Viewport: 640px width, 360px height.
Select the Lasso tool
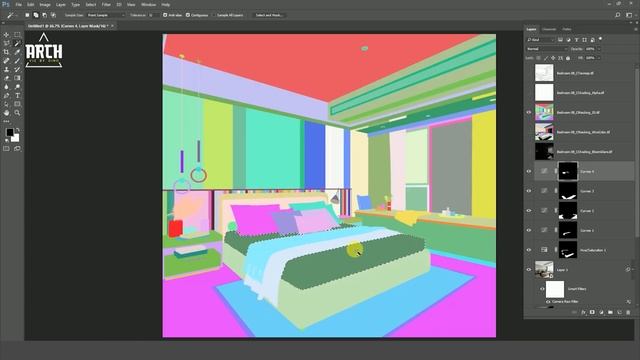tap(6, 43)
